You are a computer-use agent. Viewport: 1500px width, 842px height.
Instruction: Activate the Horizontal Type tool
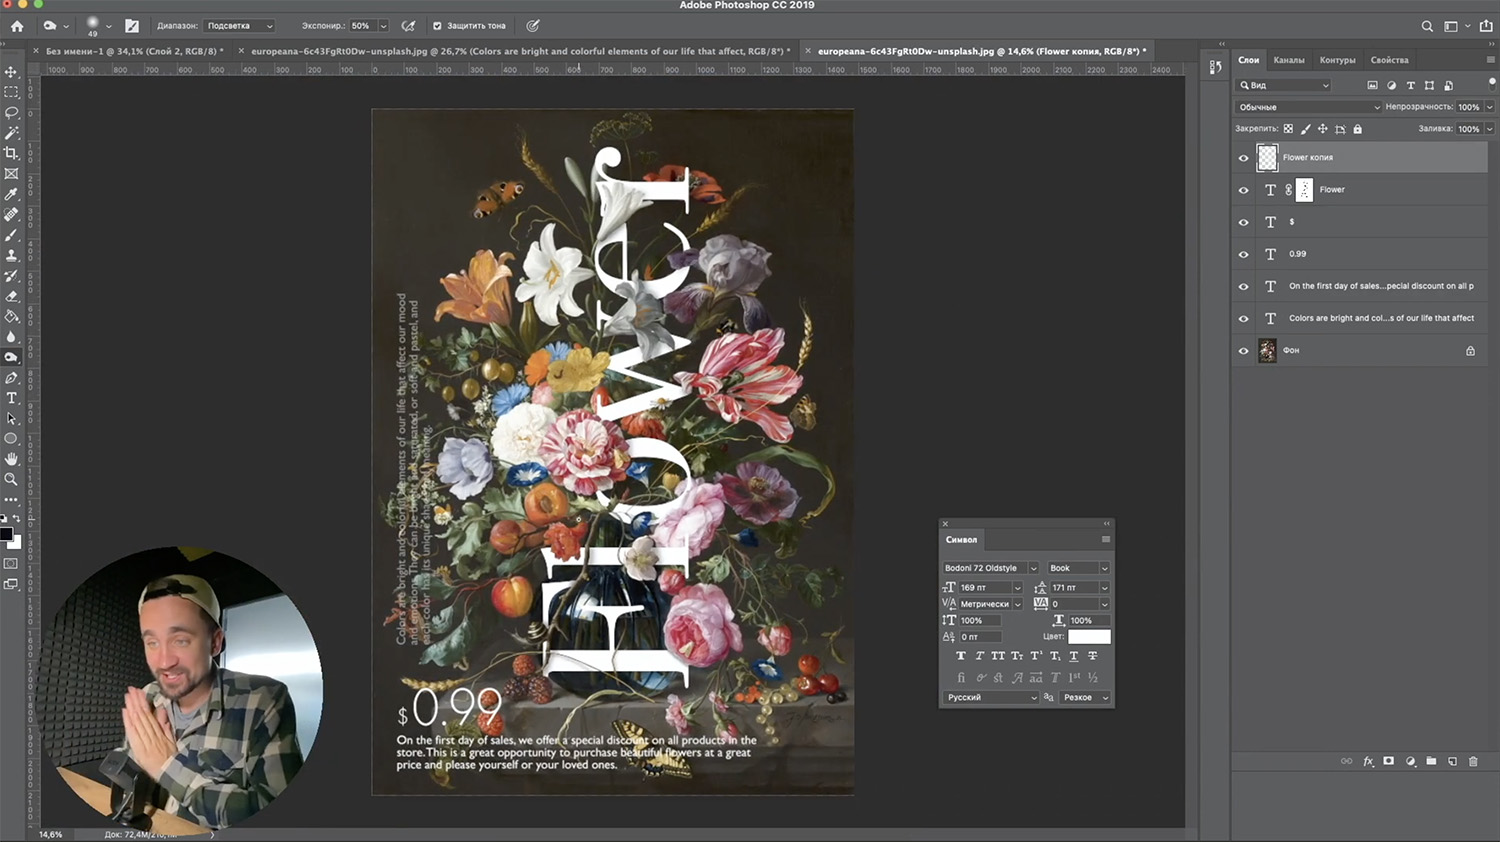coord(11,398)
